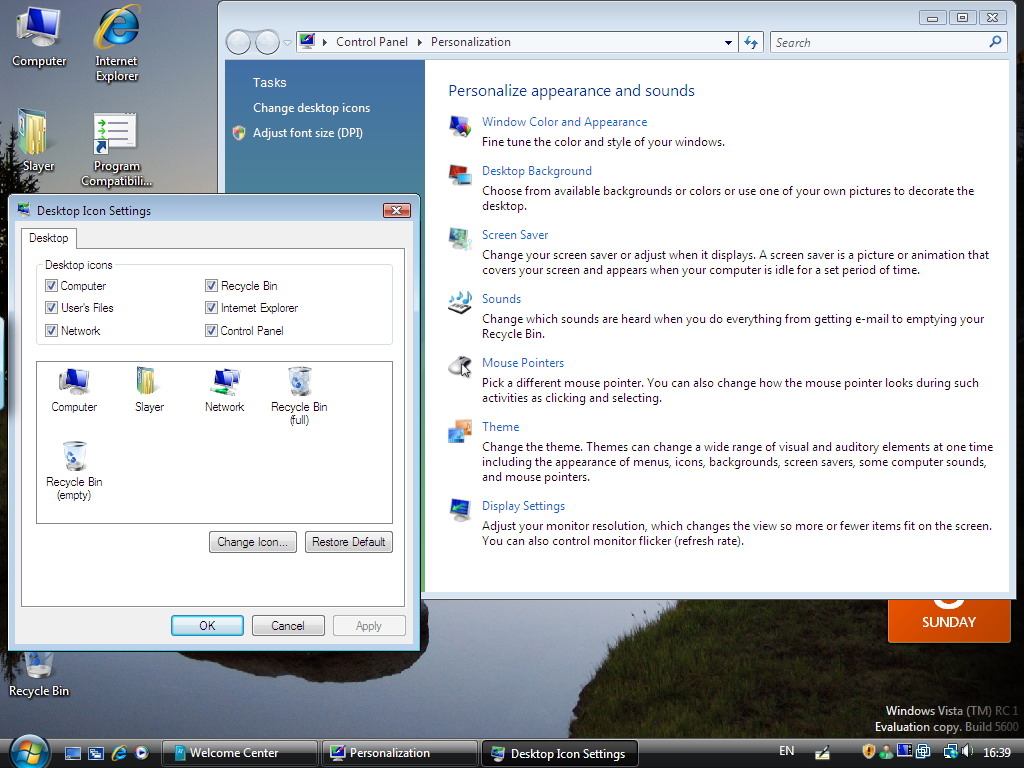The height and width of the screenshot is (768, 1024).
Task: Select the Recycle Bin on the desktop
Action: 39,675
